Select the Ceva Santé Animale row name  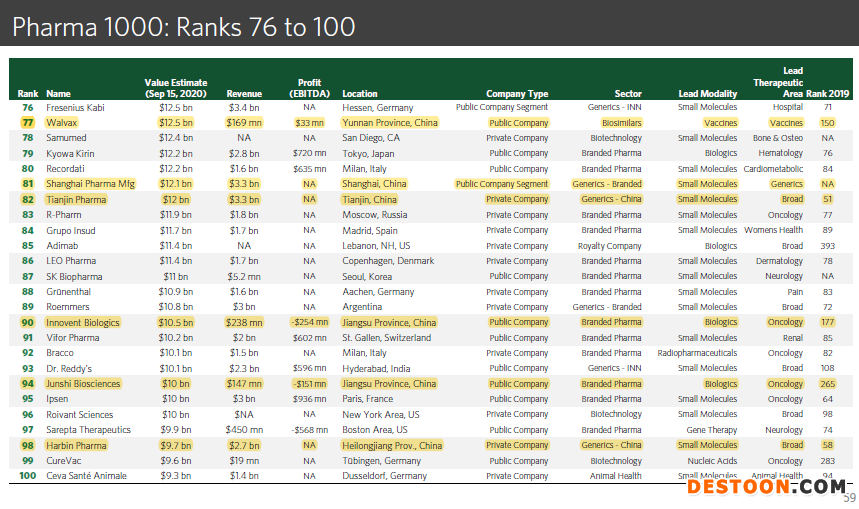[x=86, y=476]
